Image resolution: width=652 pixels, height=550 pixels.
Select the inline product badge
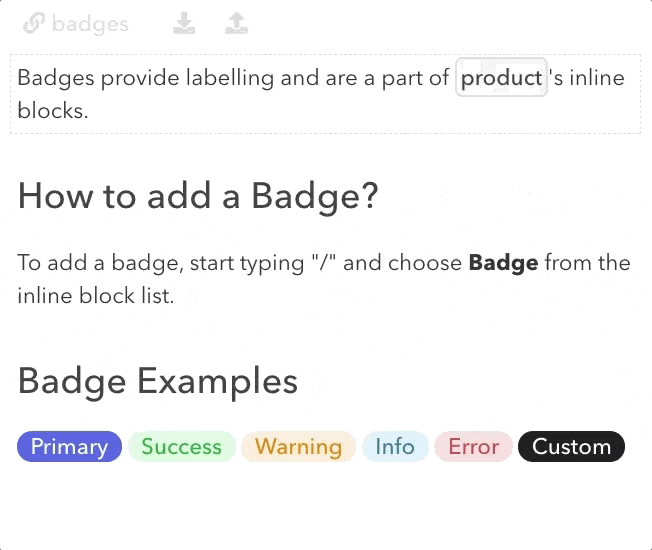pyautogui.click(x=501, y=78)
